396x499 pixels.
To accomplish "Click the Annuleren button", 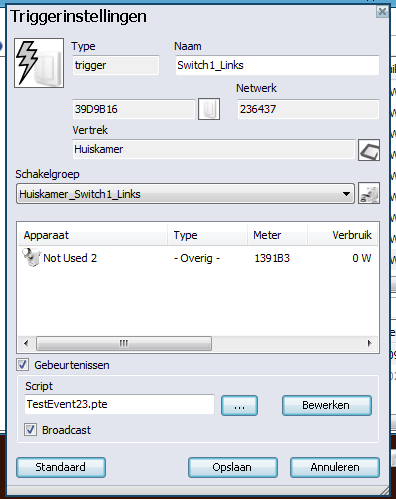I will tap(335, 467).
